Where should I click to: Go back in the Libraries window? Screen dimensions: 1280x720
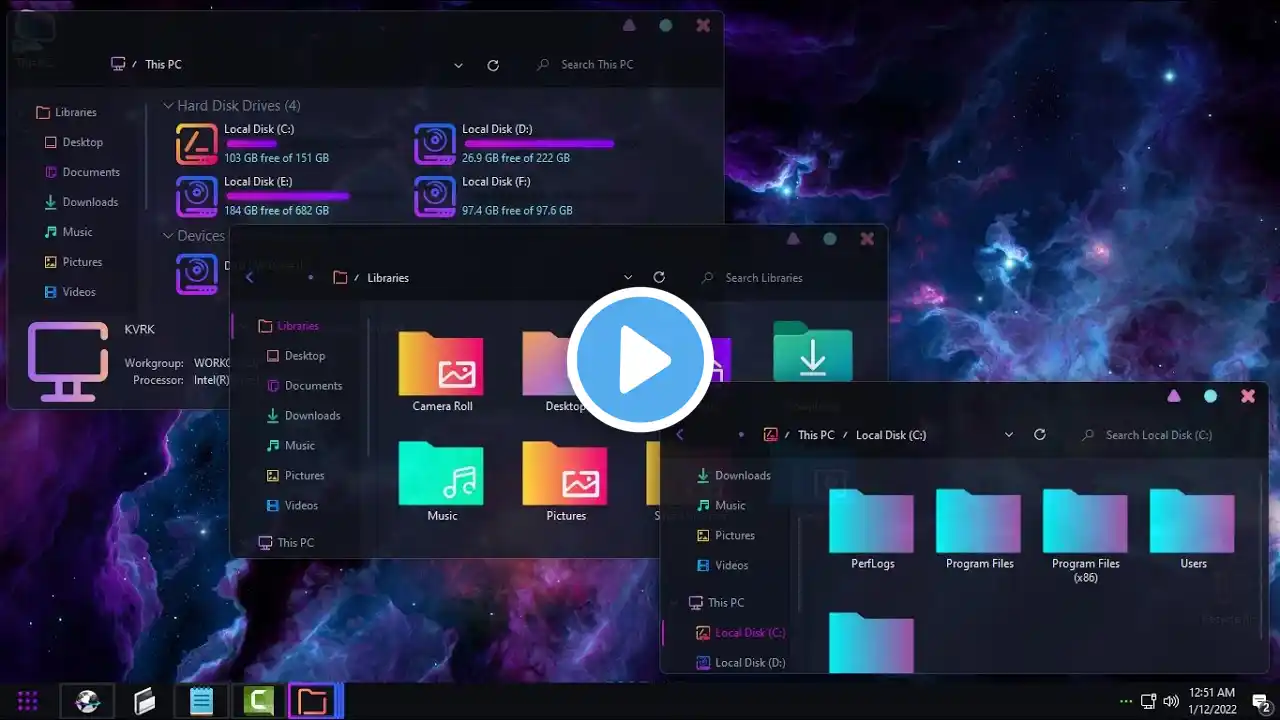click(250, 277)
